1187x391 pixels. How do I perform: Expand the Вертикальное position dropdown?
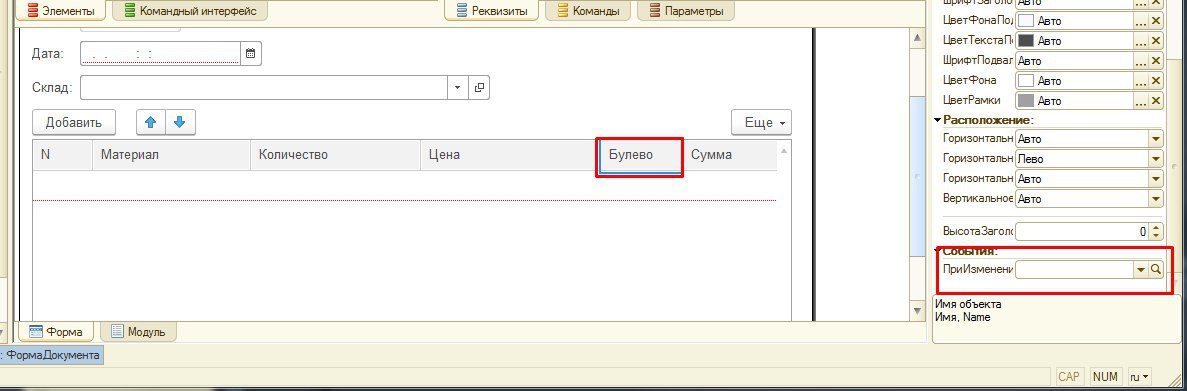tap(1155, 199)
